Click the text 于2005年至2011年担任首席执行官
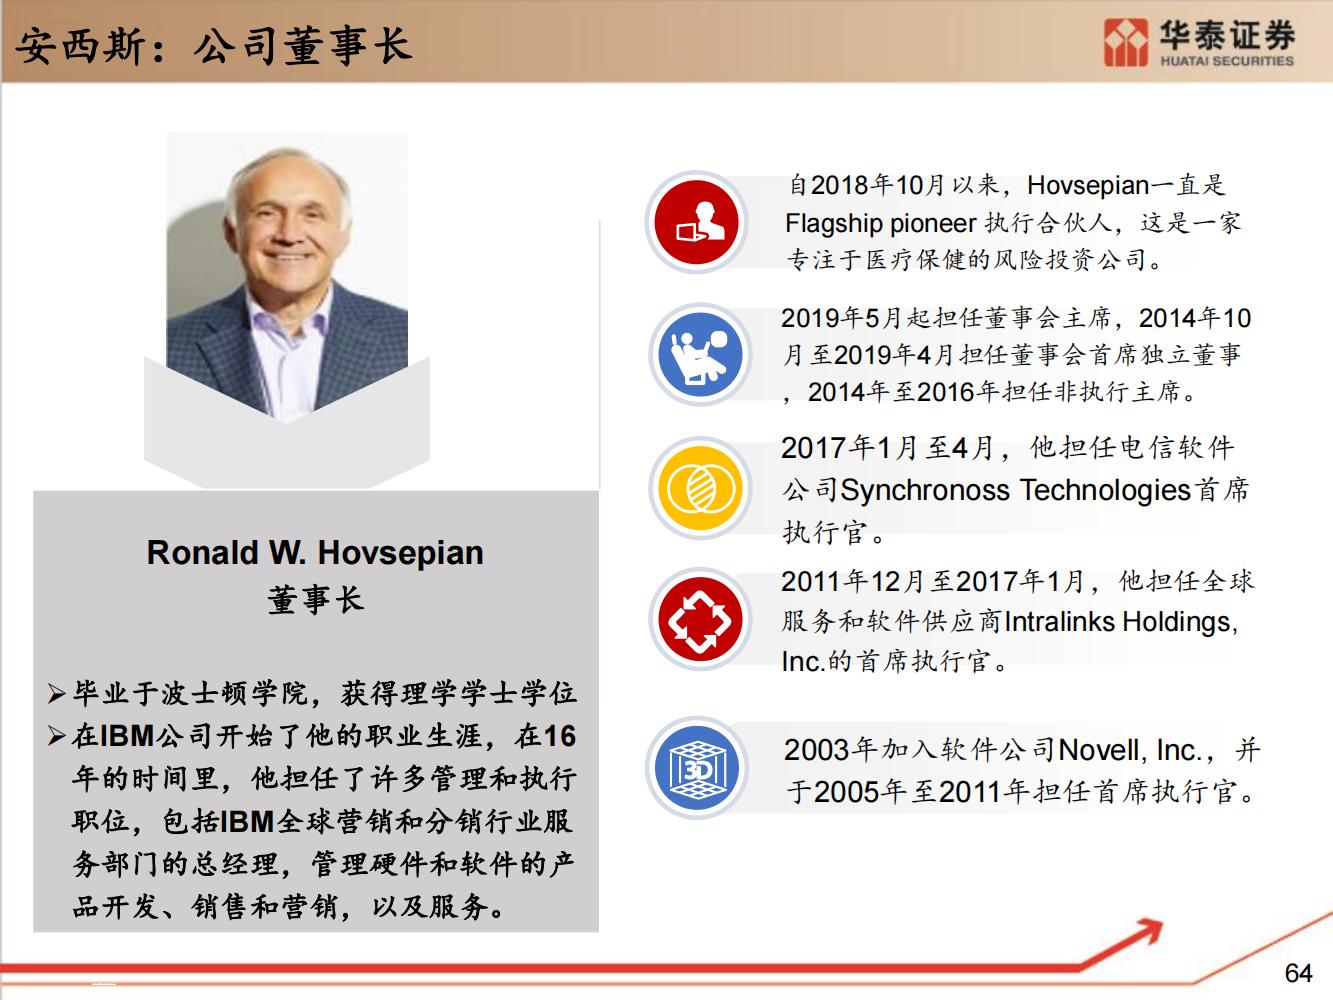 pyautogui.click(x=1012, y=792)
